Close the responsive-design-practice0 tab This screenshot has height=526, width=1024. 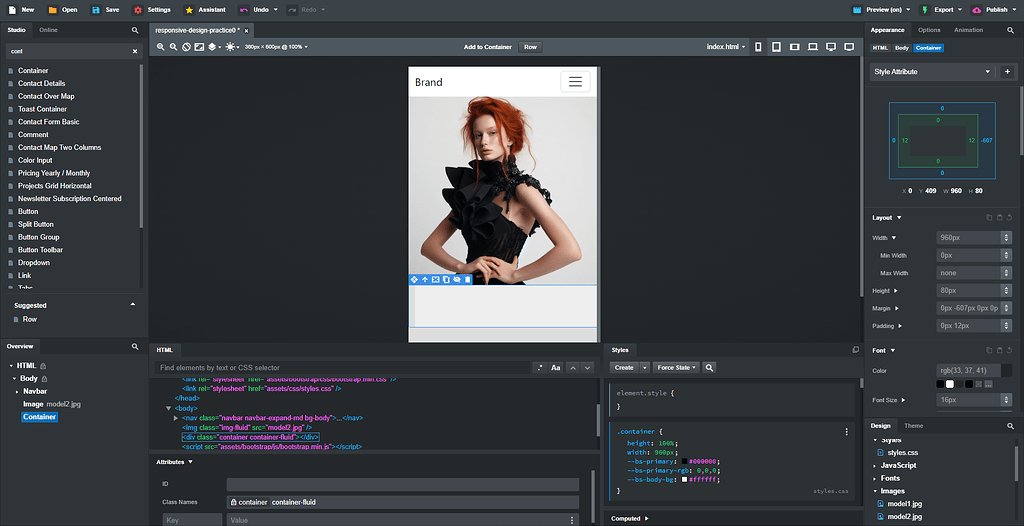(x=246, y=31)
